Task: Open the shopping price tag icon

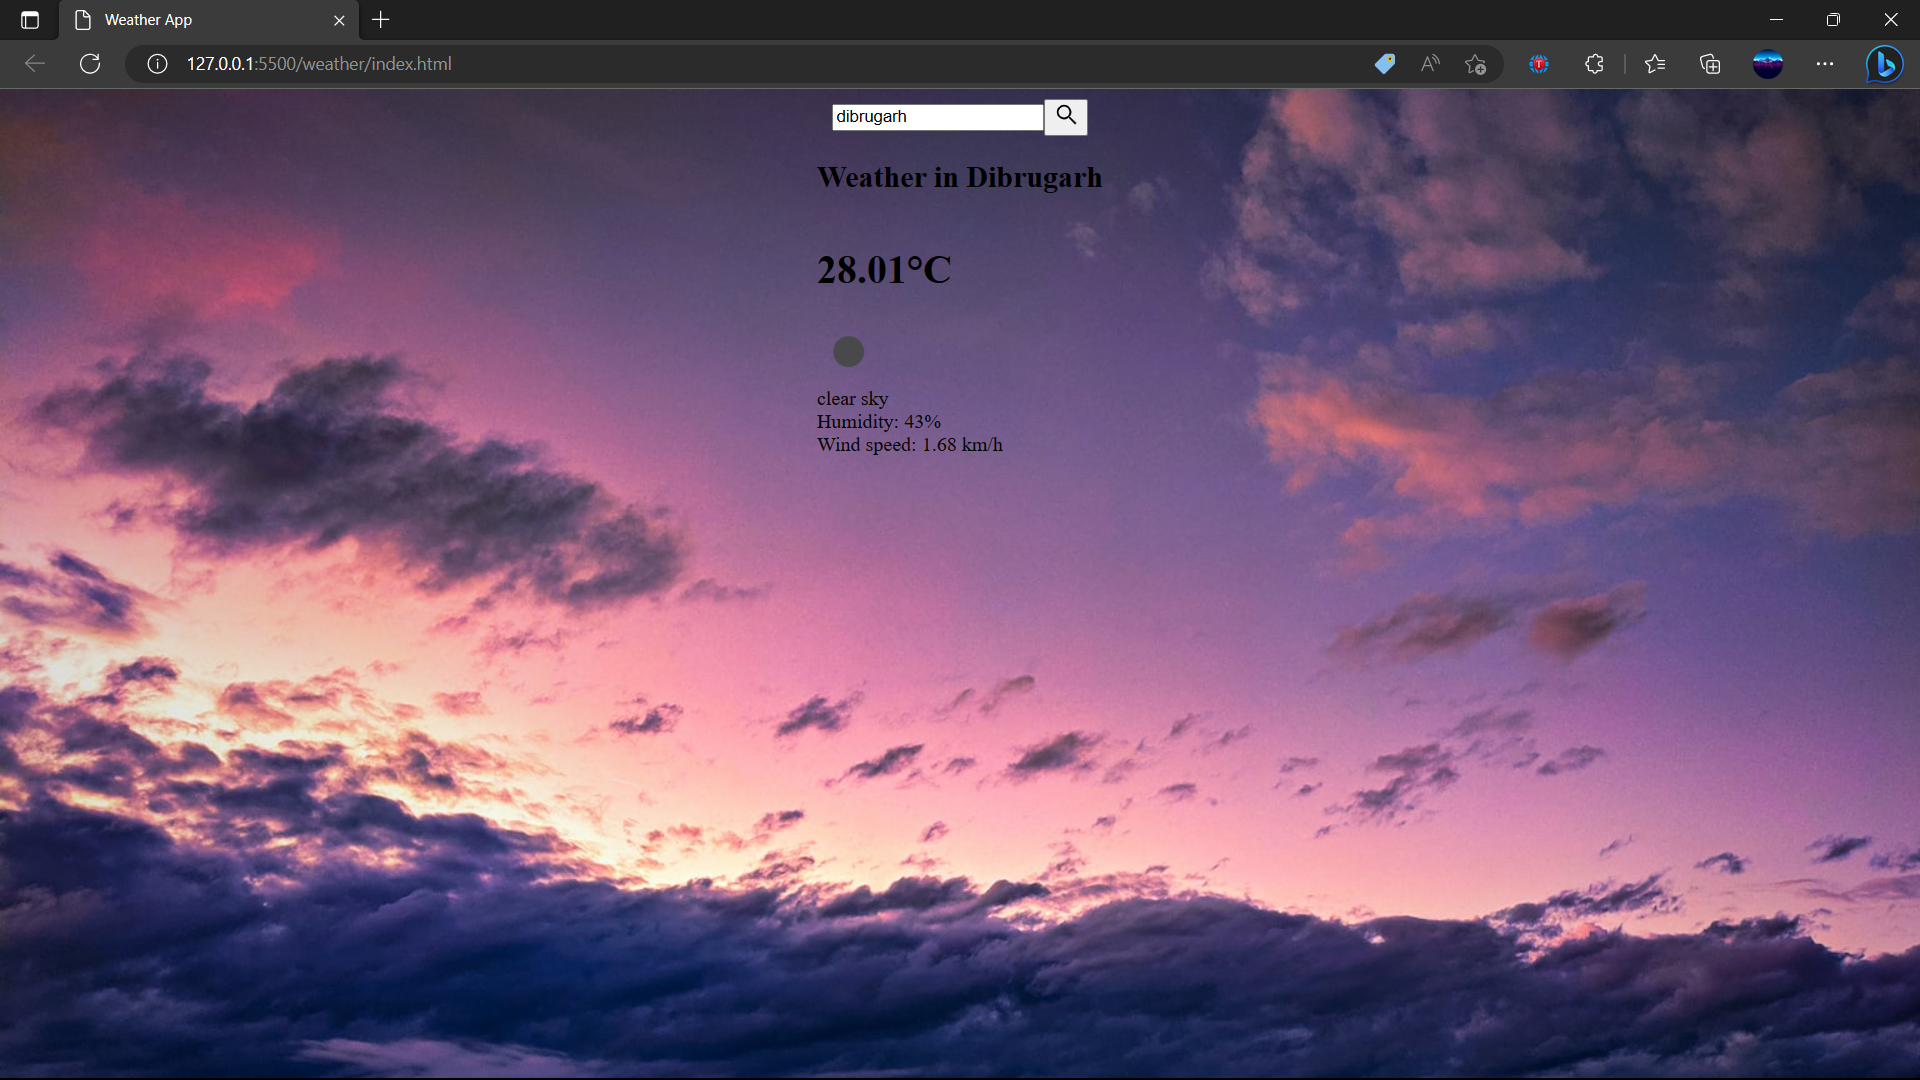Action: click(1385, 64)
